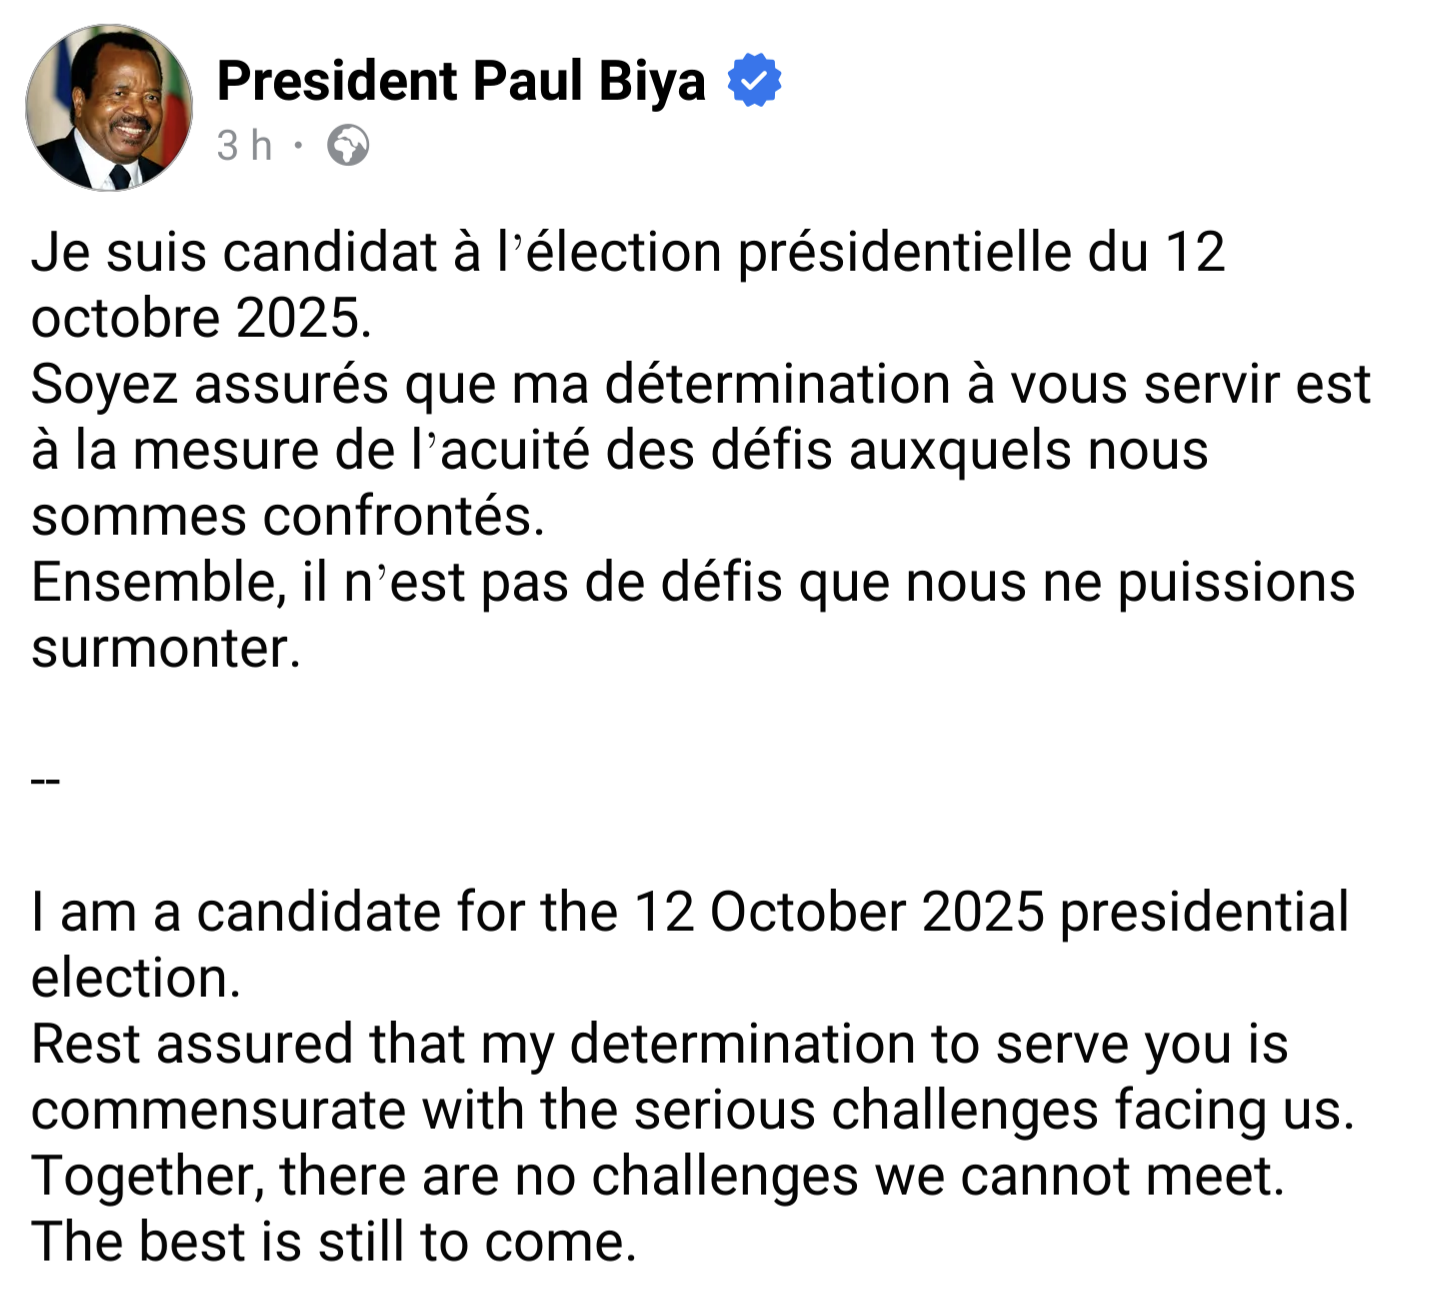Open the round profile picture thumbnail
This screenshot has width=1440, height=1316.
(109, 108)
